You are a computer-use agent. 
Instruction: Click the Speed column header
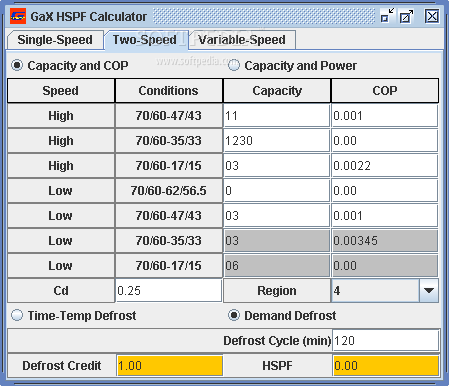(61, 91)
